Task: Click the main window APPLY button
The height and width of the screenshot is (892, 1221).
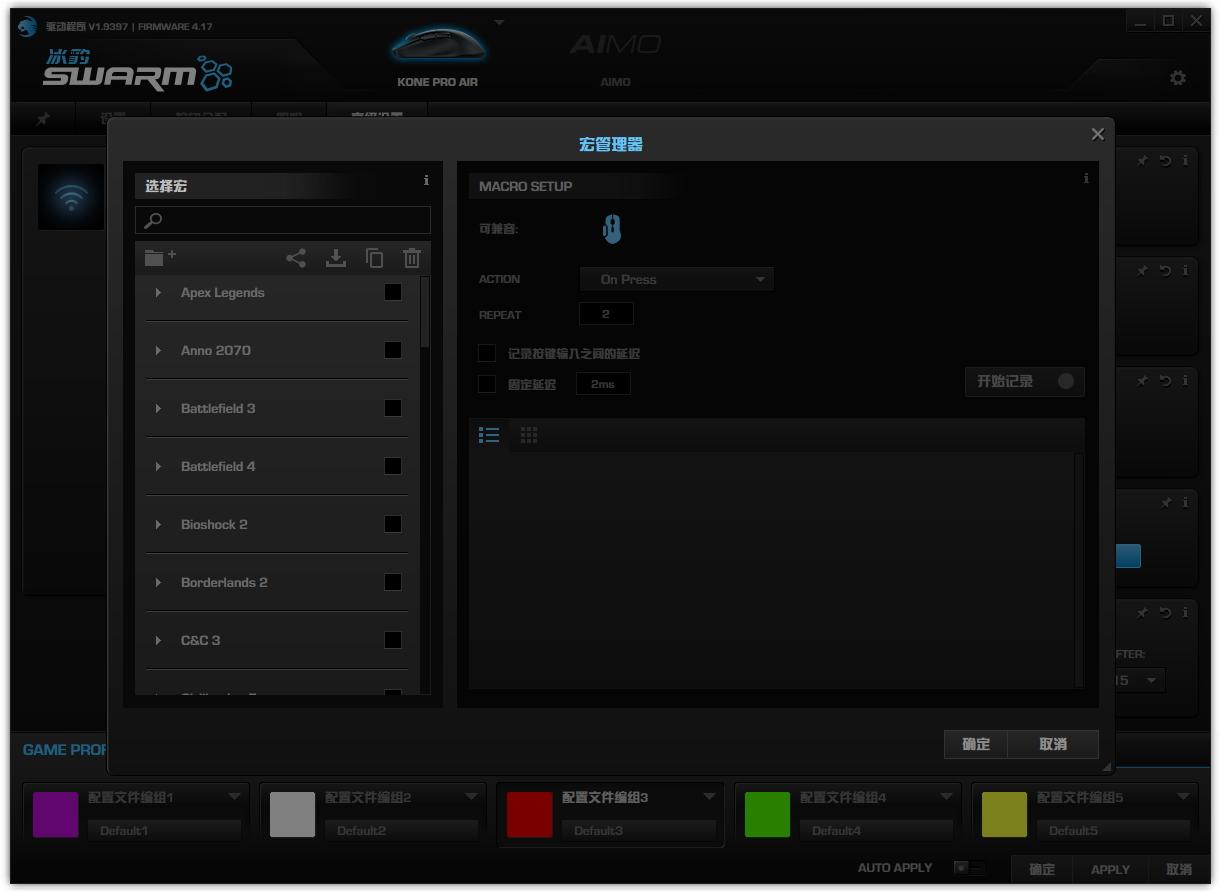Action: click(x=1110, y=869)
